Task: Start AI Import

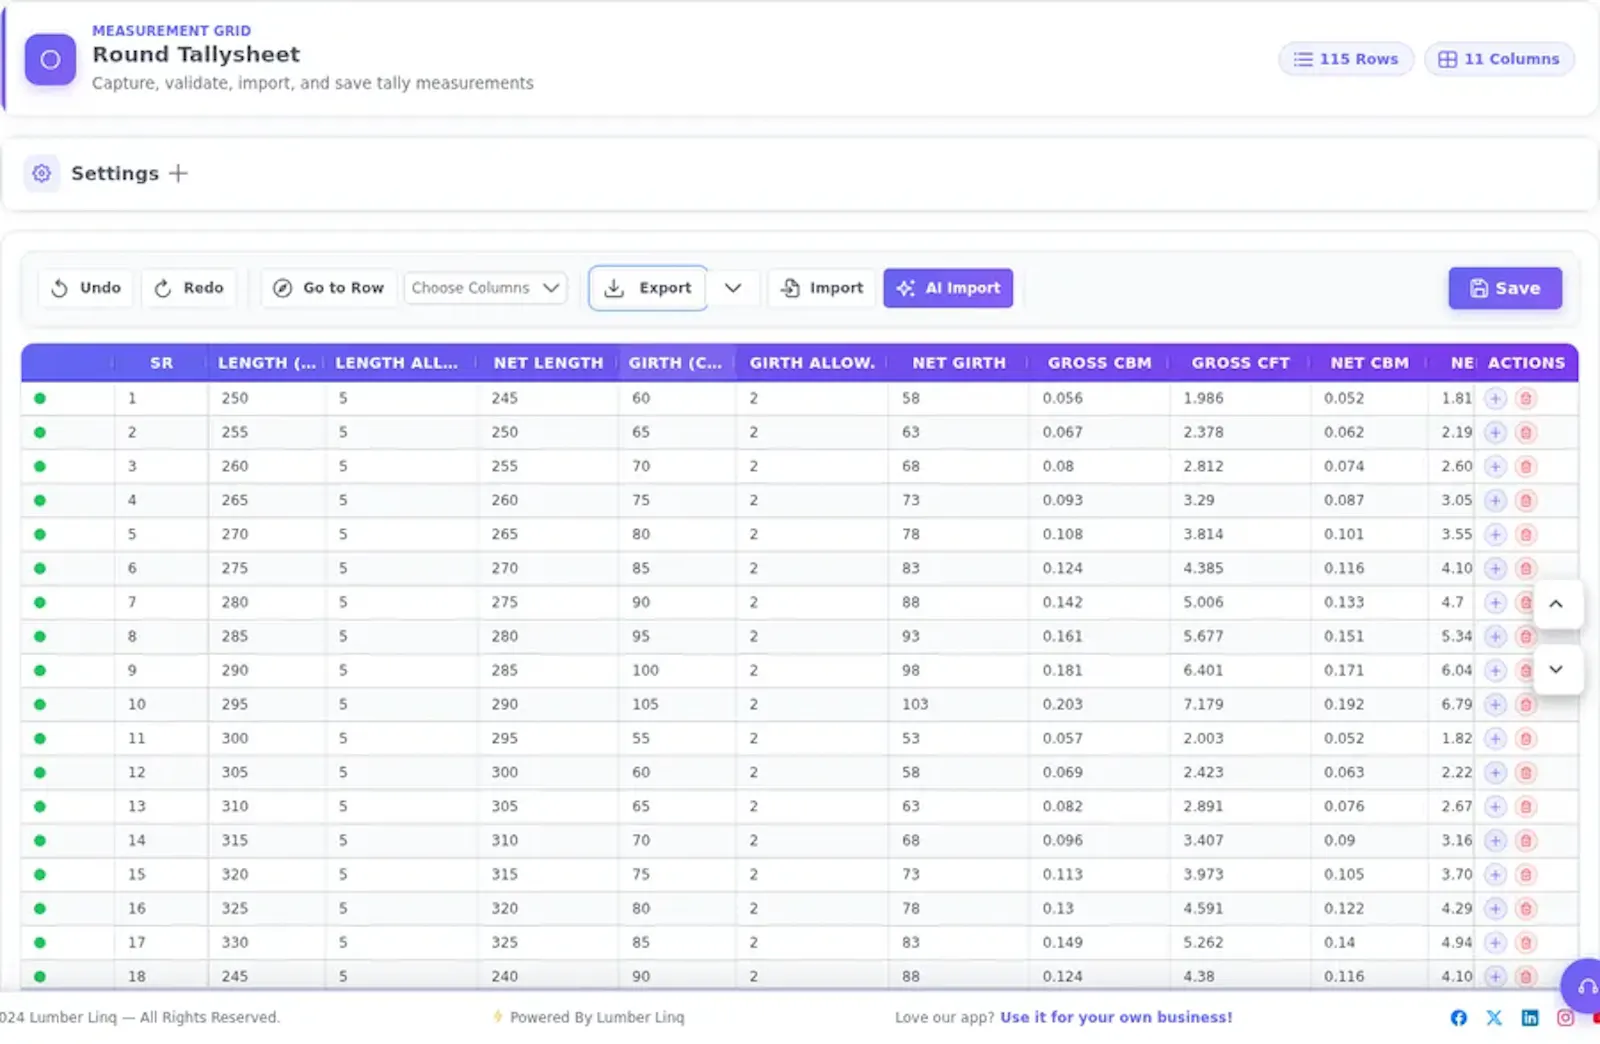Action: [948, 288]
